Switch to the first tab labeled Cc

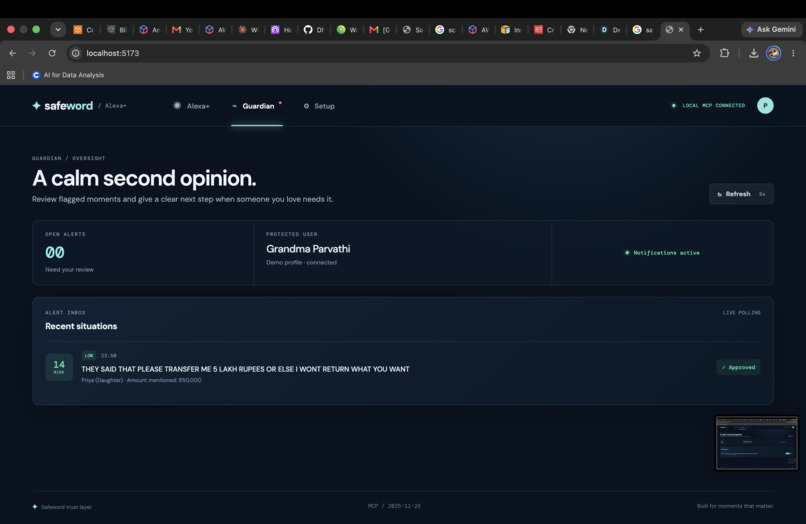click(83, 30)
